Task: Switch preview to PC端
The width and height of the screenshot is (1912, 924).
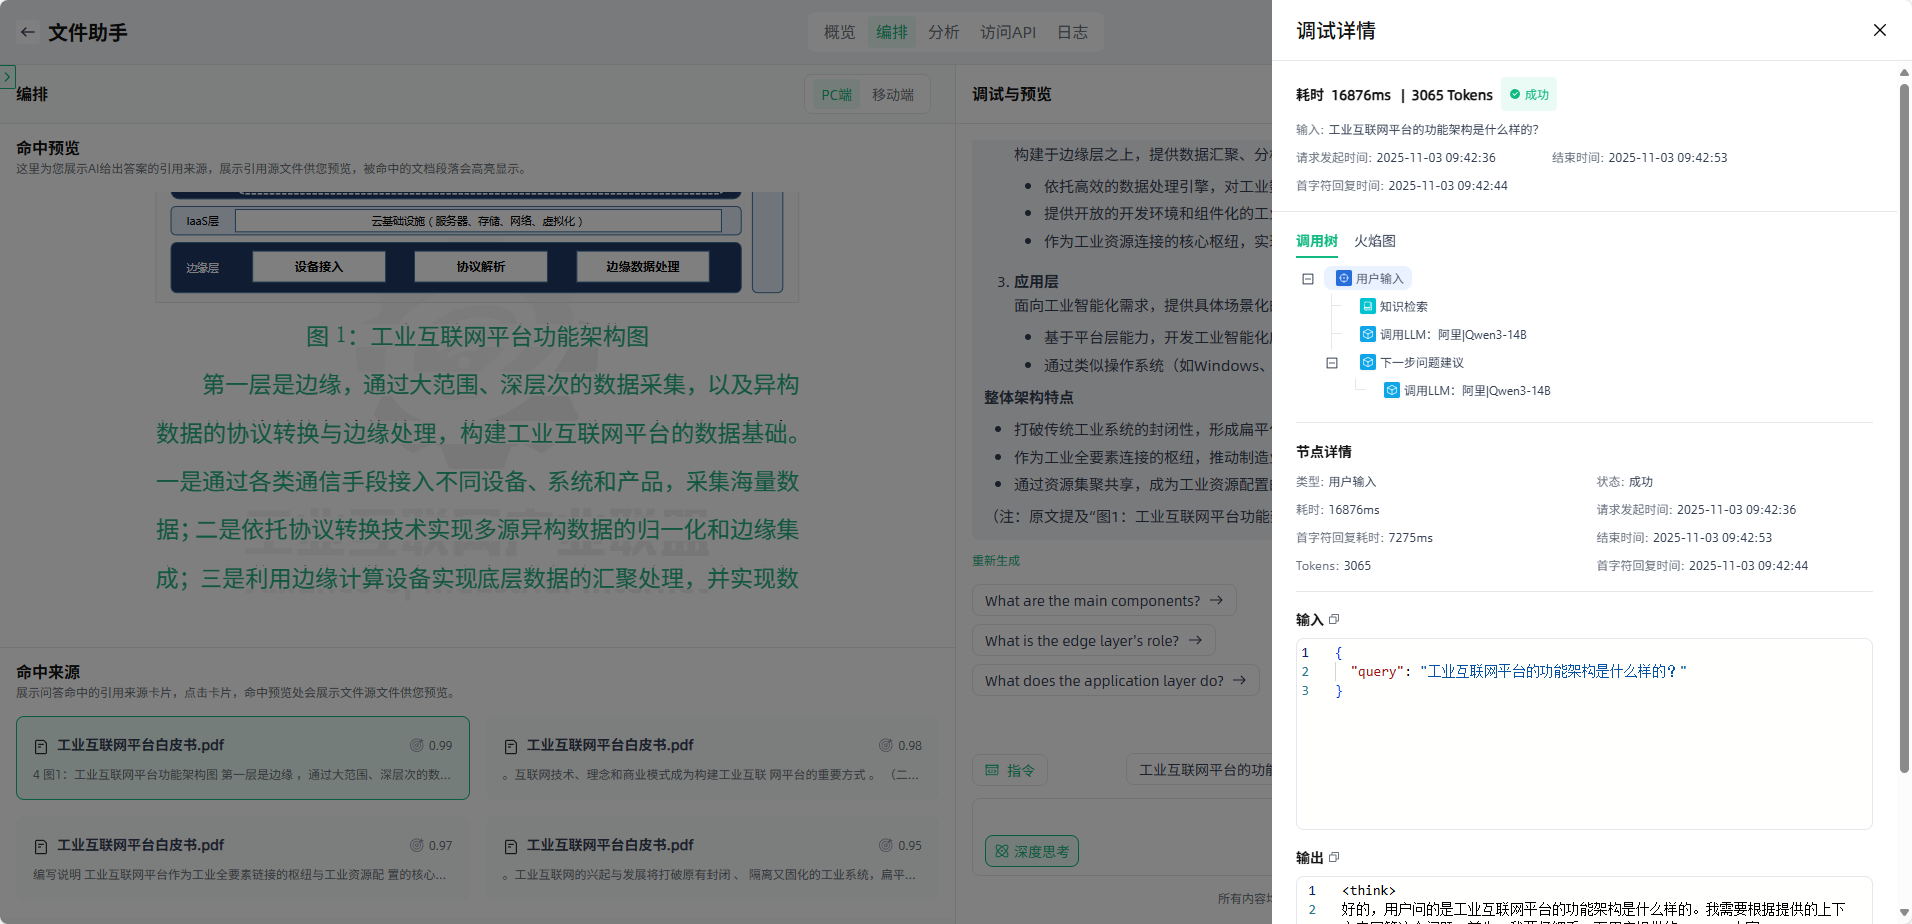Action: point(836,95)
